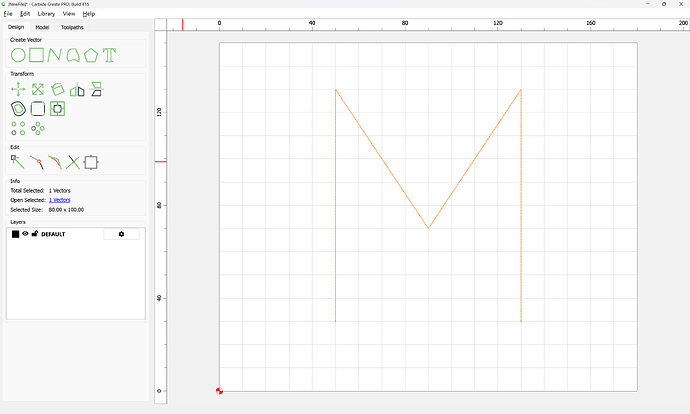Activate the Scale transform tool
Viewport: 690px width, 414px height.
(x=38, y=89)
